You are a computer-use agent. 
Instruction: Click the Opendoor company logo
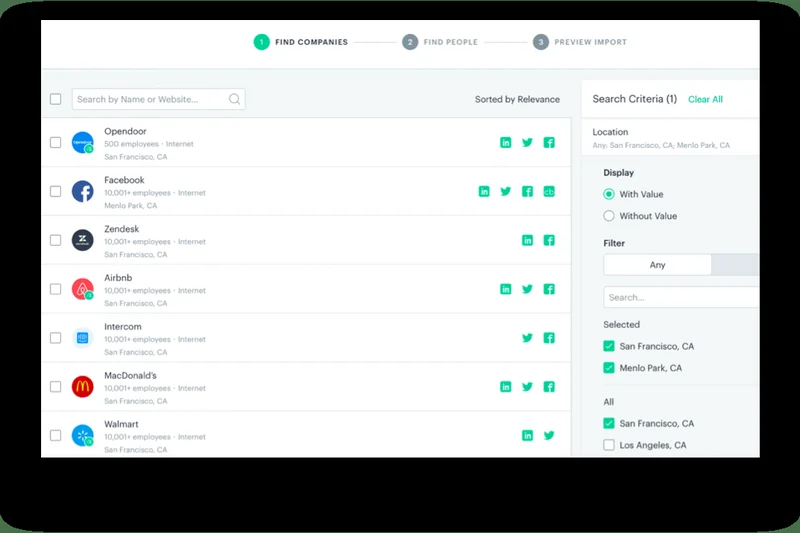point(82,142)
